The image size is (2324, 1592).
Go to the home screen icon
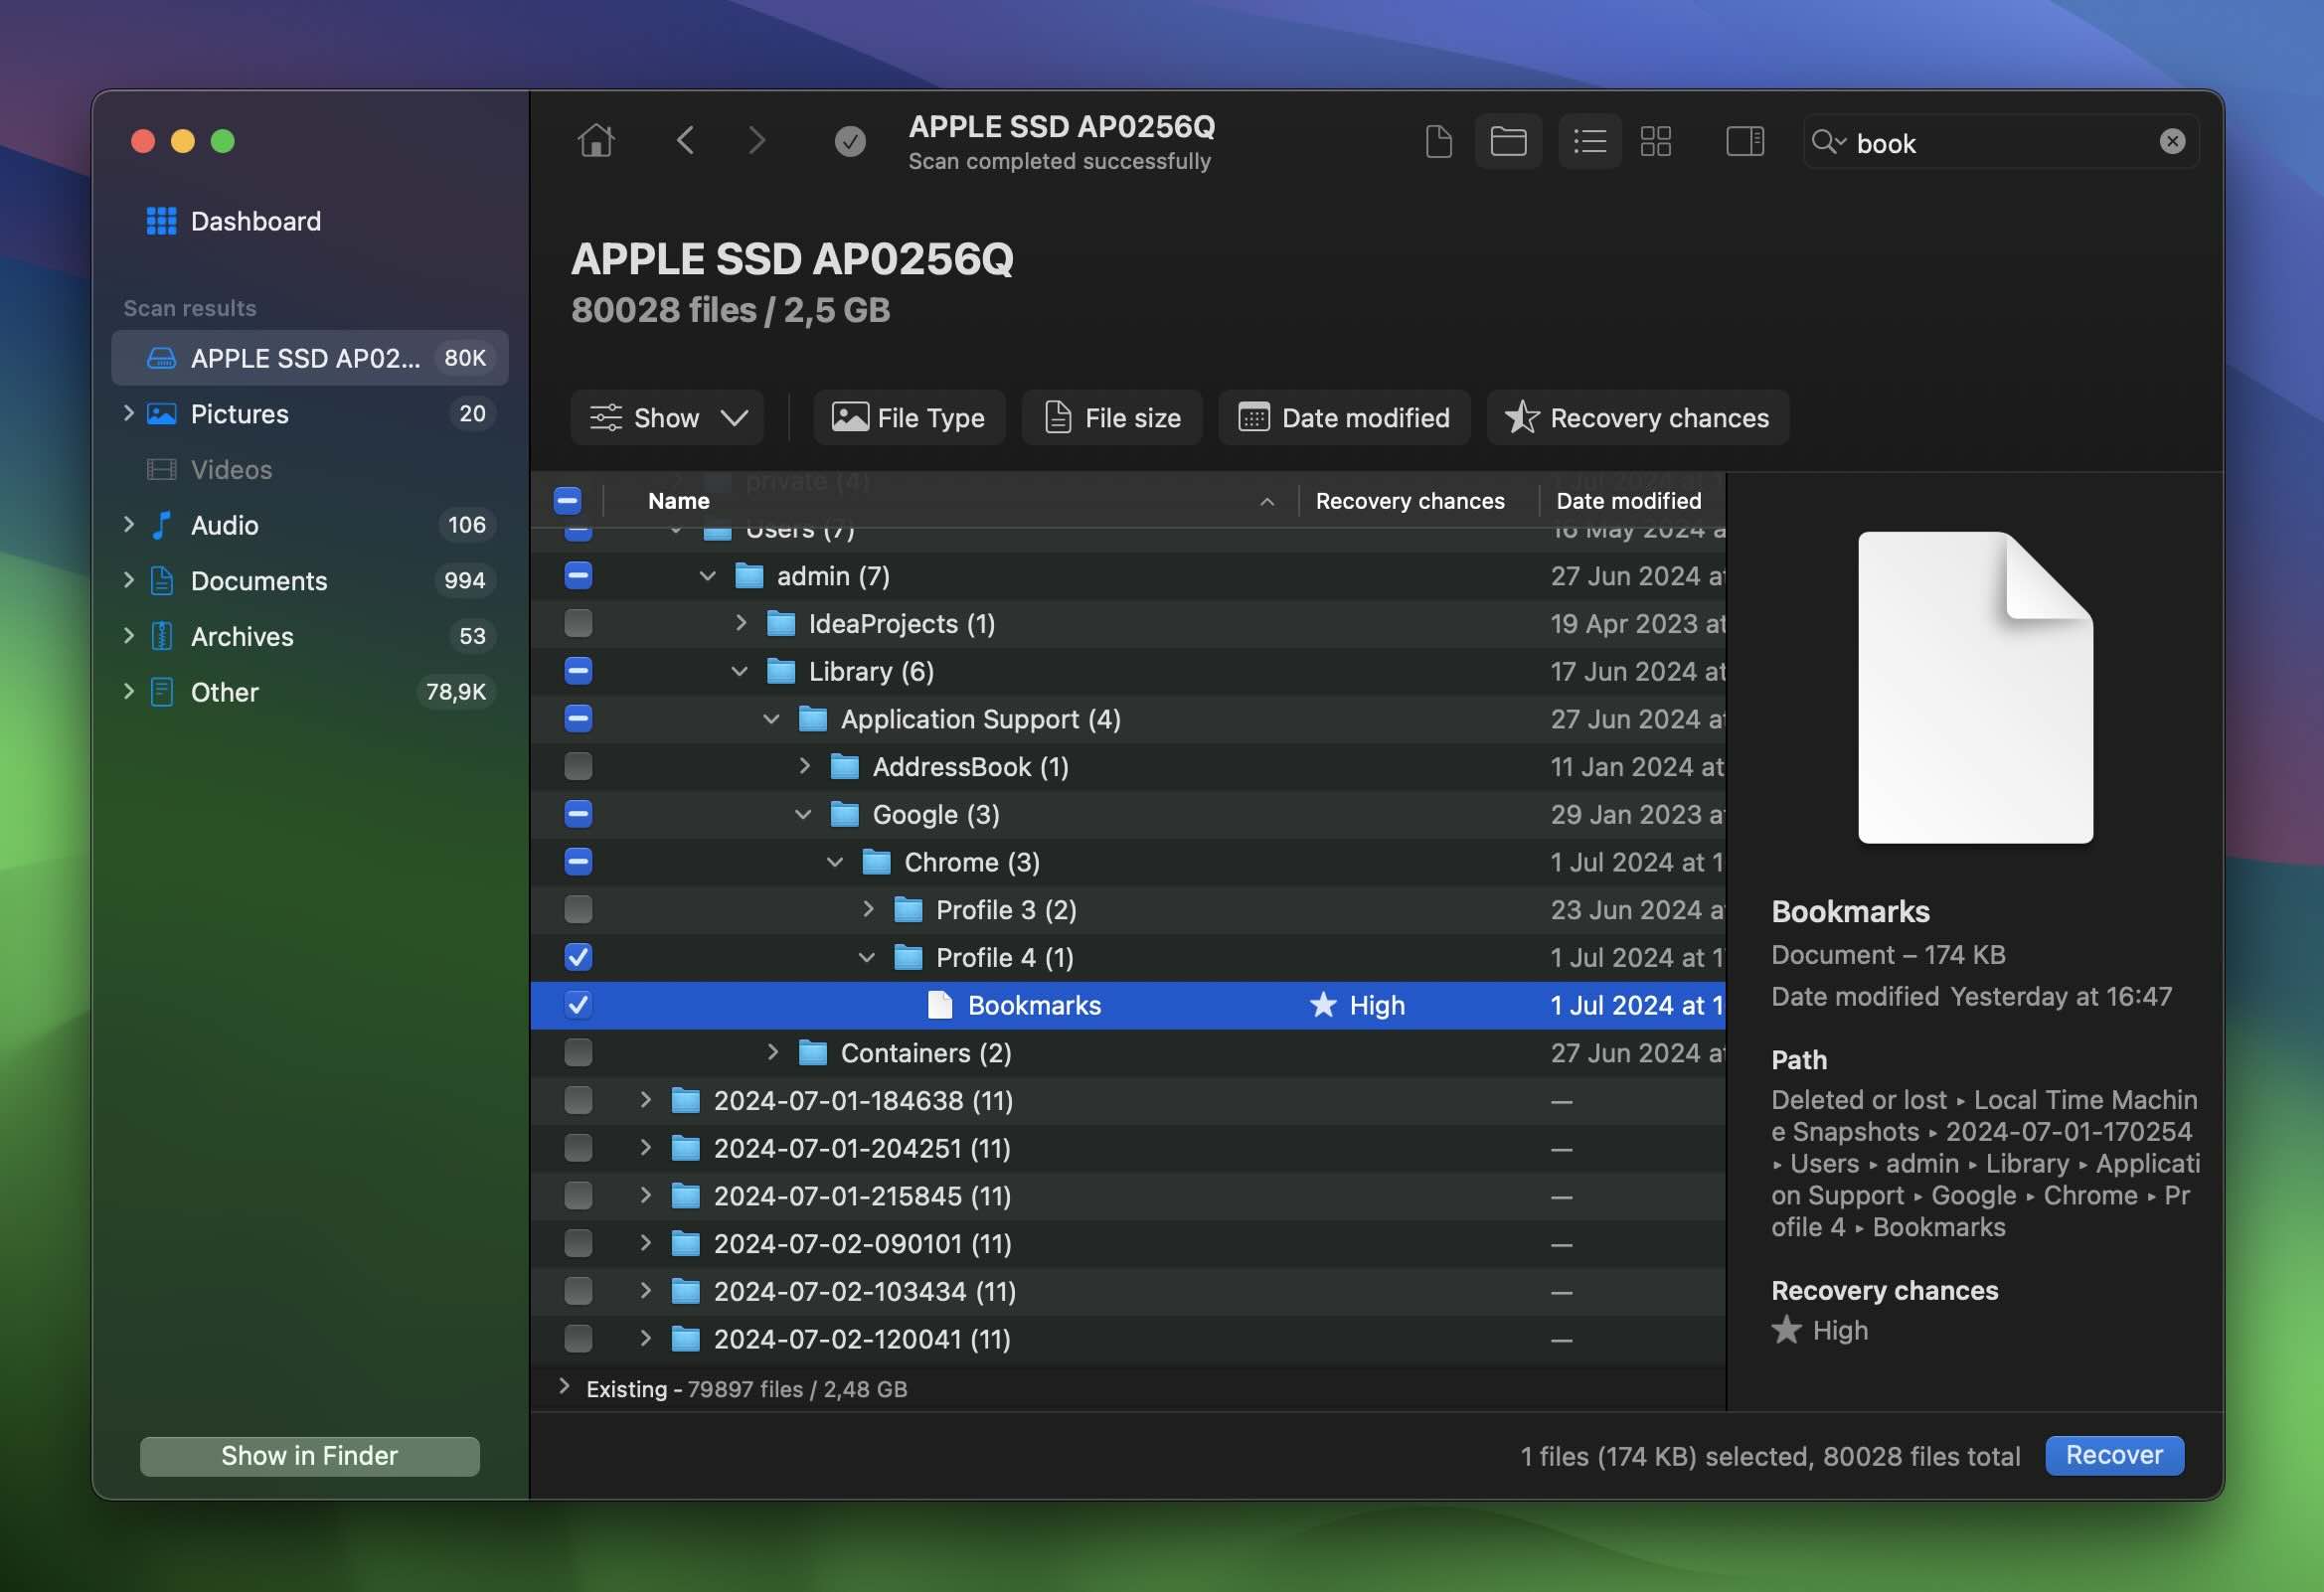tap(596, 141)
